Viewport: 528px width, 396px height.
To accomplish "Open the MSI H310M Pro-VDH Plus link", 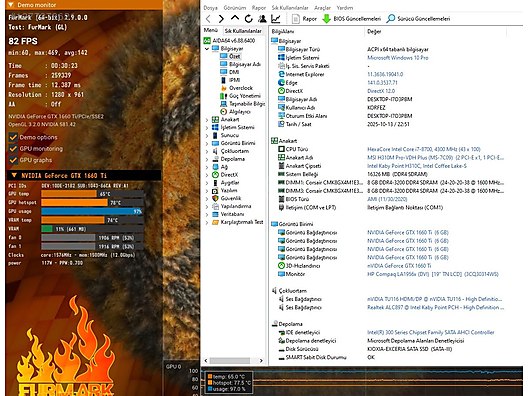I will pyautogui.click(x=435, y=158).
